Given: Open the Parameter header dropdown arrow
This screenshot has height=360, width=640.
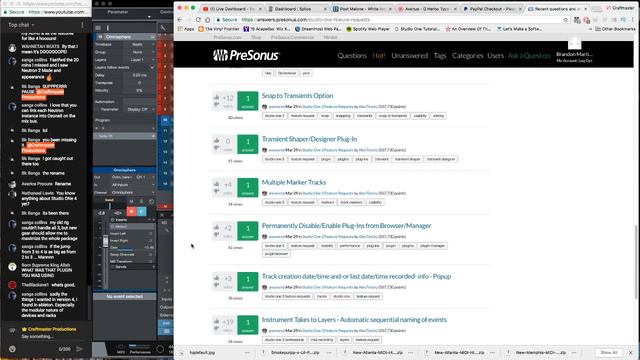Looking at the screenshot, I should coord(149,17).
